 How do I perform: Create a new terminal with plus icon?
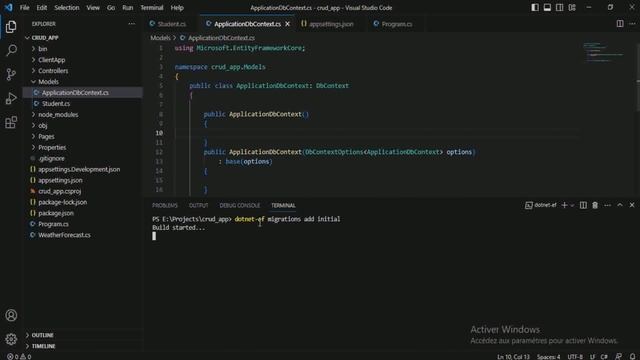click(564, 205)
